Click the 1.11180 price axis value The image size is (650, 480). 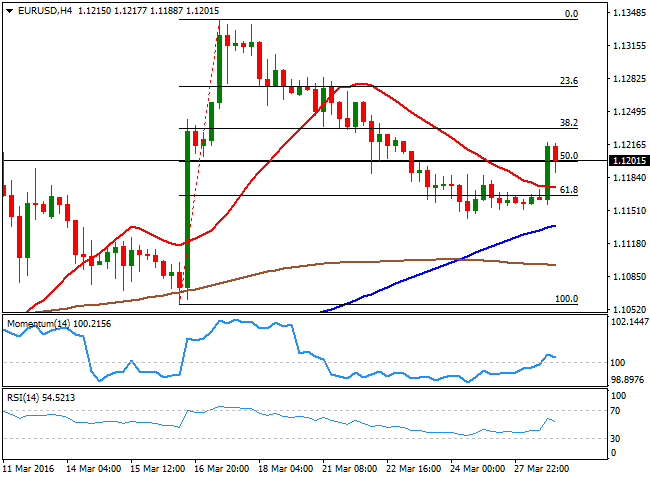click(629, 244)
